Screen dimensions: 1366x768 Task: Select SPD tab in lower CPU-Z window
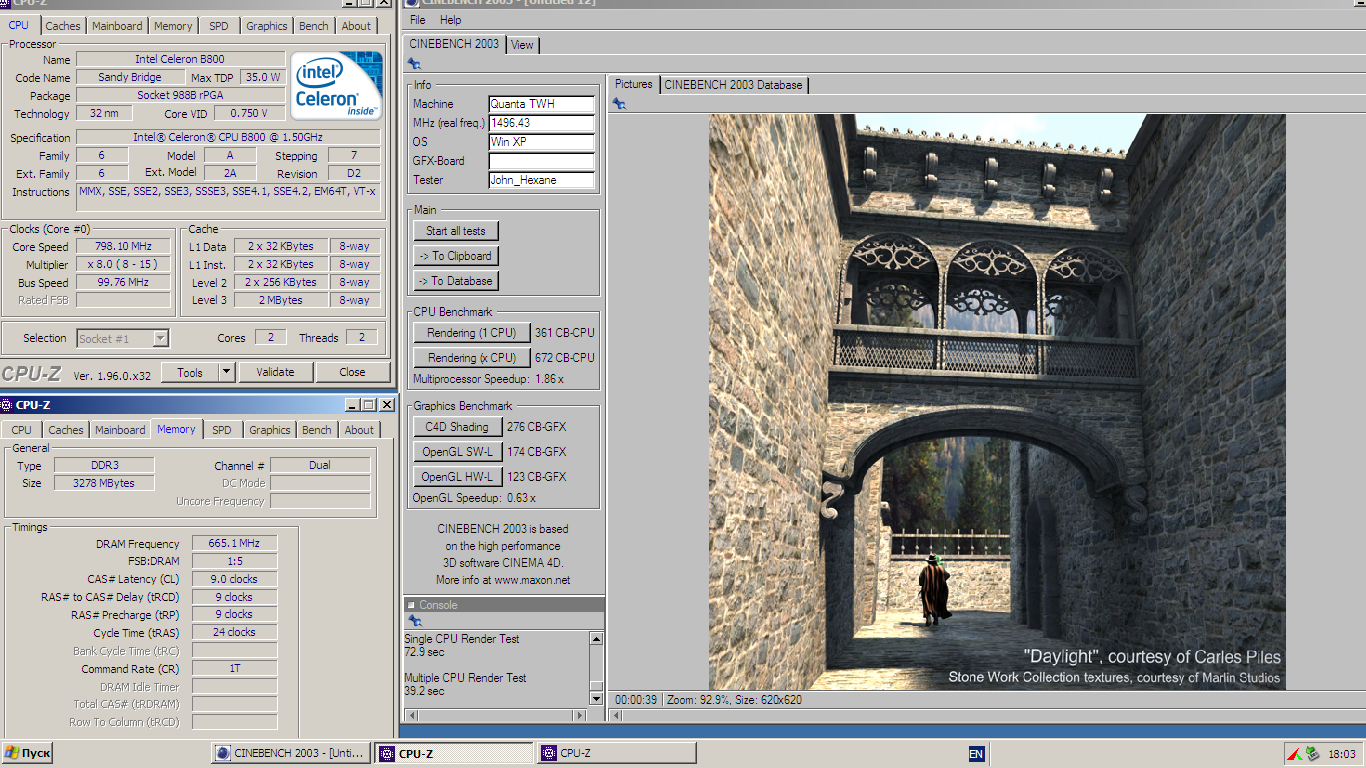[222, 430]
